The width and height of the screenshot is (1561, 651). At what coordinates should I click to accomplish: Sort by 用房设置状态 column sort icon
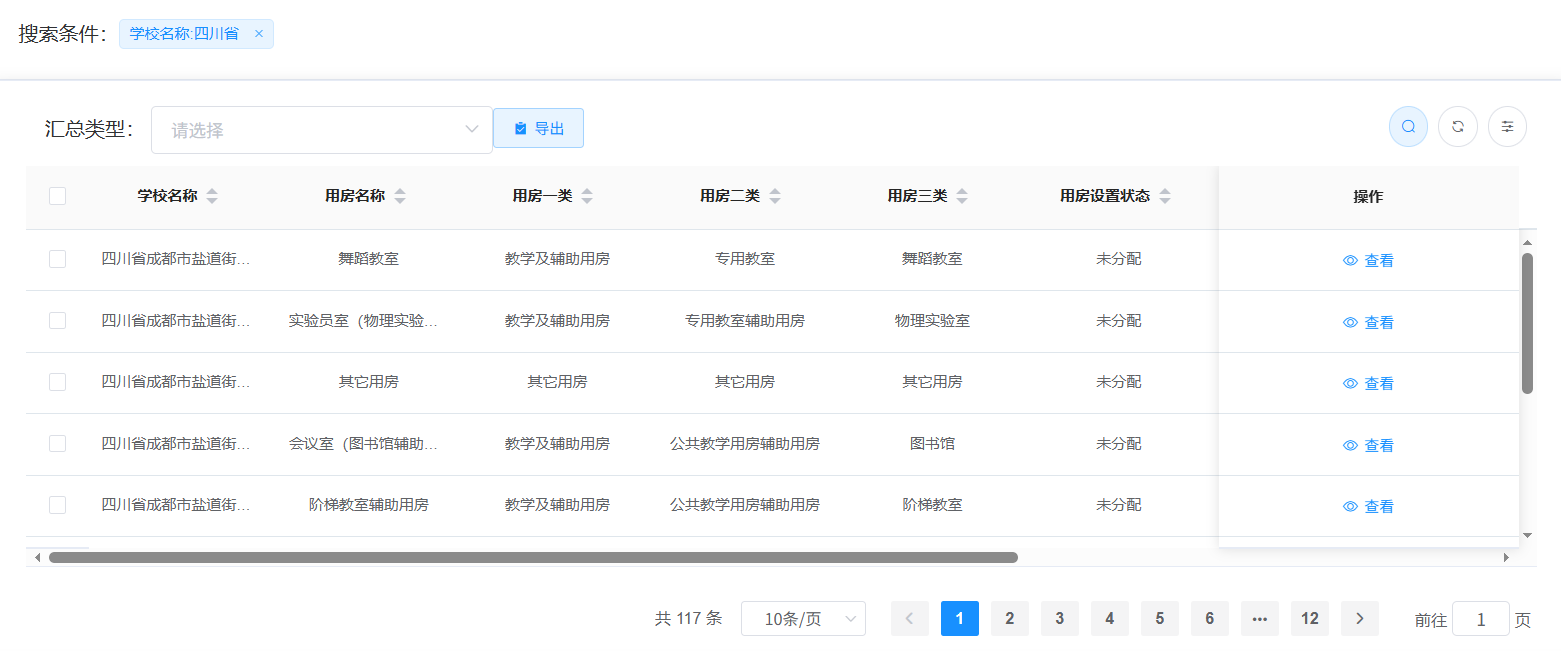(x=1165, y=197)
